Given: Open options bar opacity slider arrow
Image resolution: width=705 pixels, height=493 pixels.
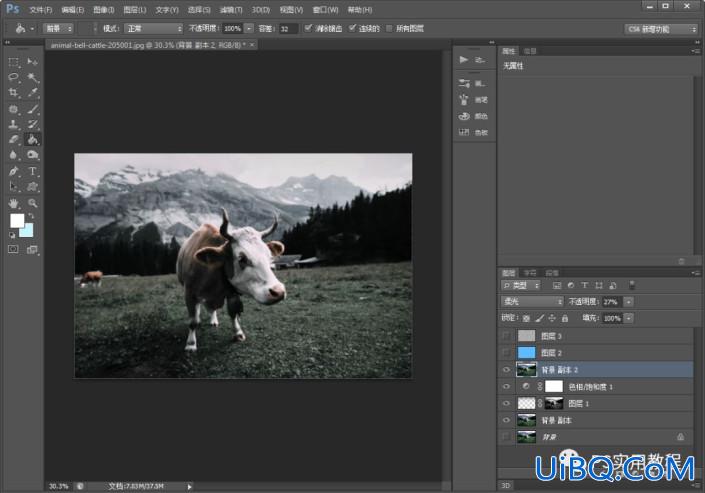Looking at the screenshot, I should 249,29.
